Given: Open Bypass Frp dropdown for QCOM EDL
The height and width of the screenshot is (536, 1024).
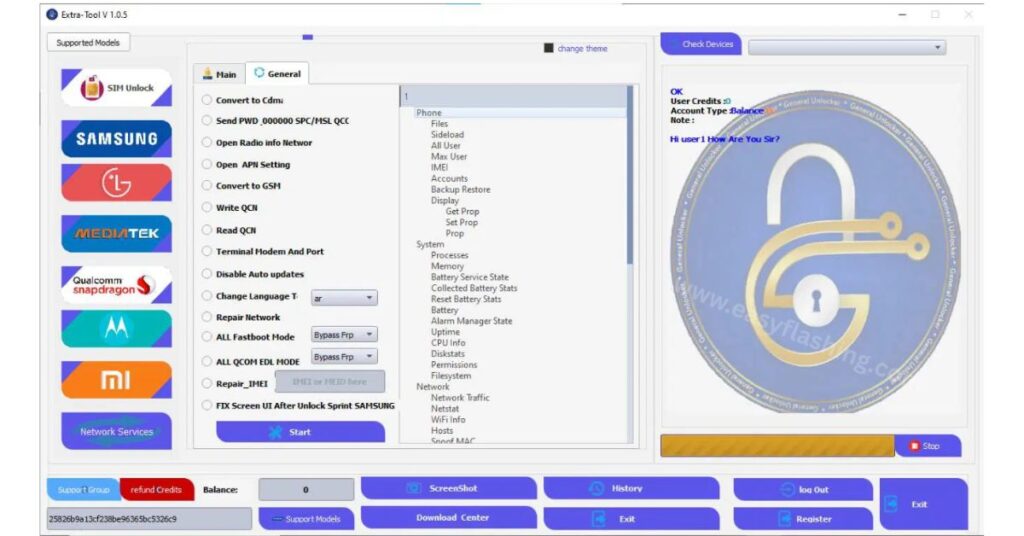Looking at the screenshot, I should tap(344, 356).
